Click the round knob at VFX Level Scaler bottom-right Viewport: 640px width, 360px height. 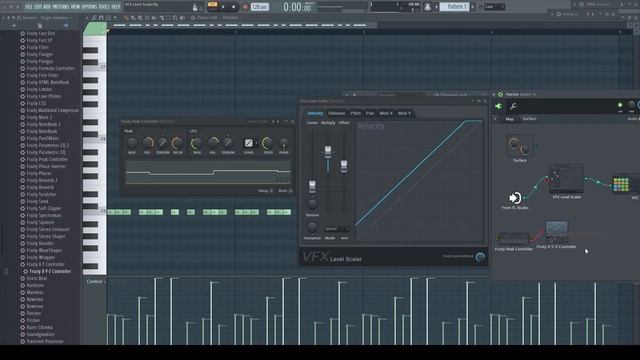pos(480,257)
